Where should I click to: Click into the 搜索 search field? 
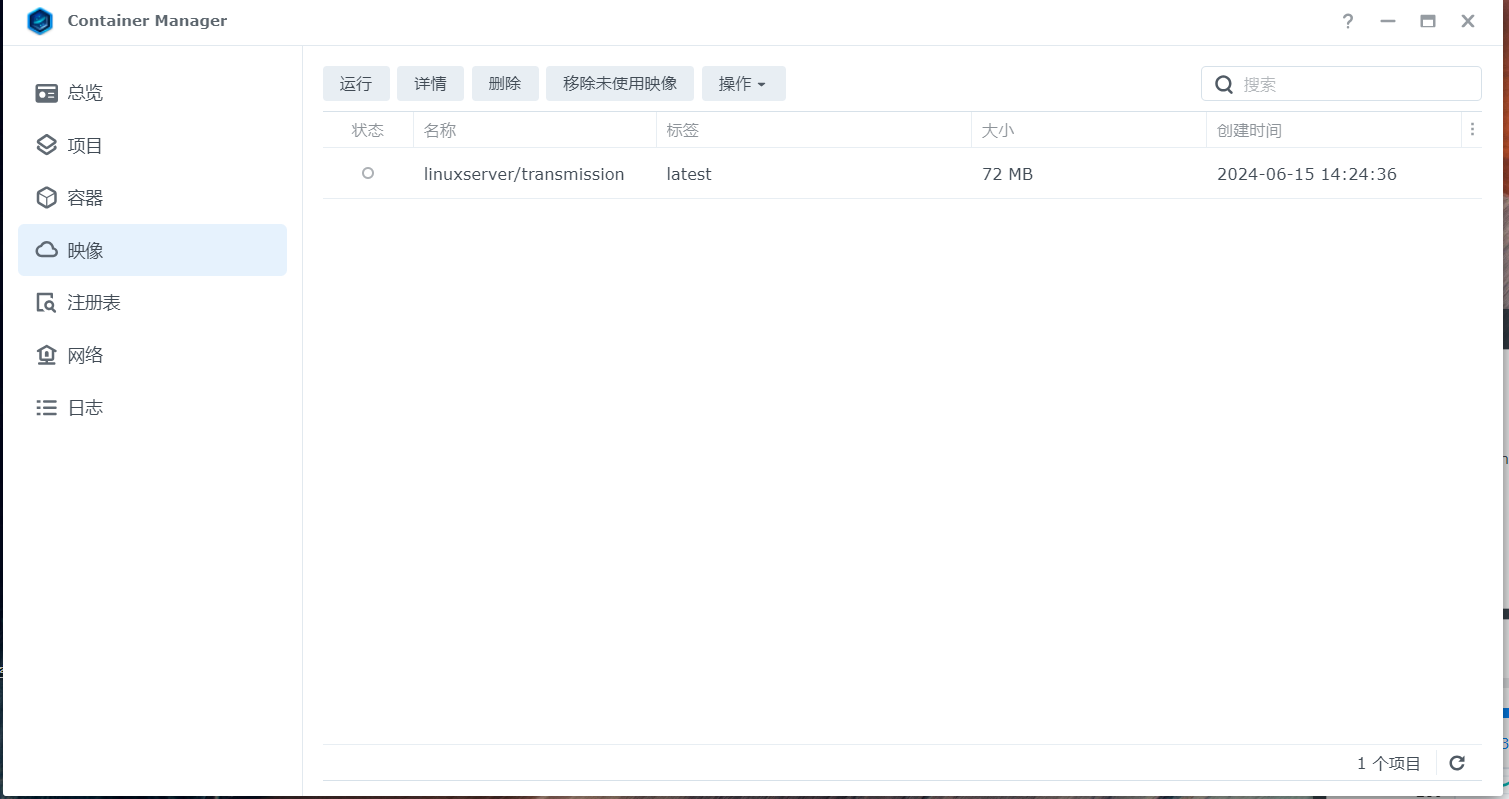[x=1340, y=84]
